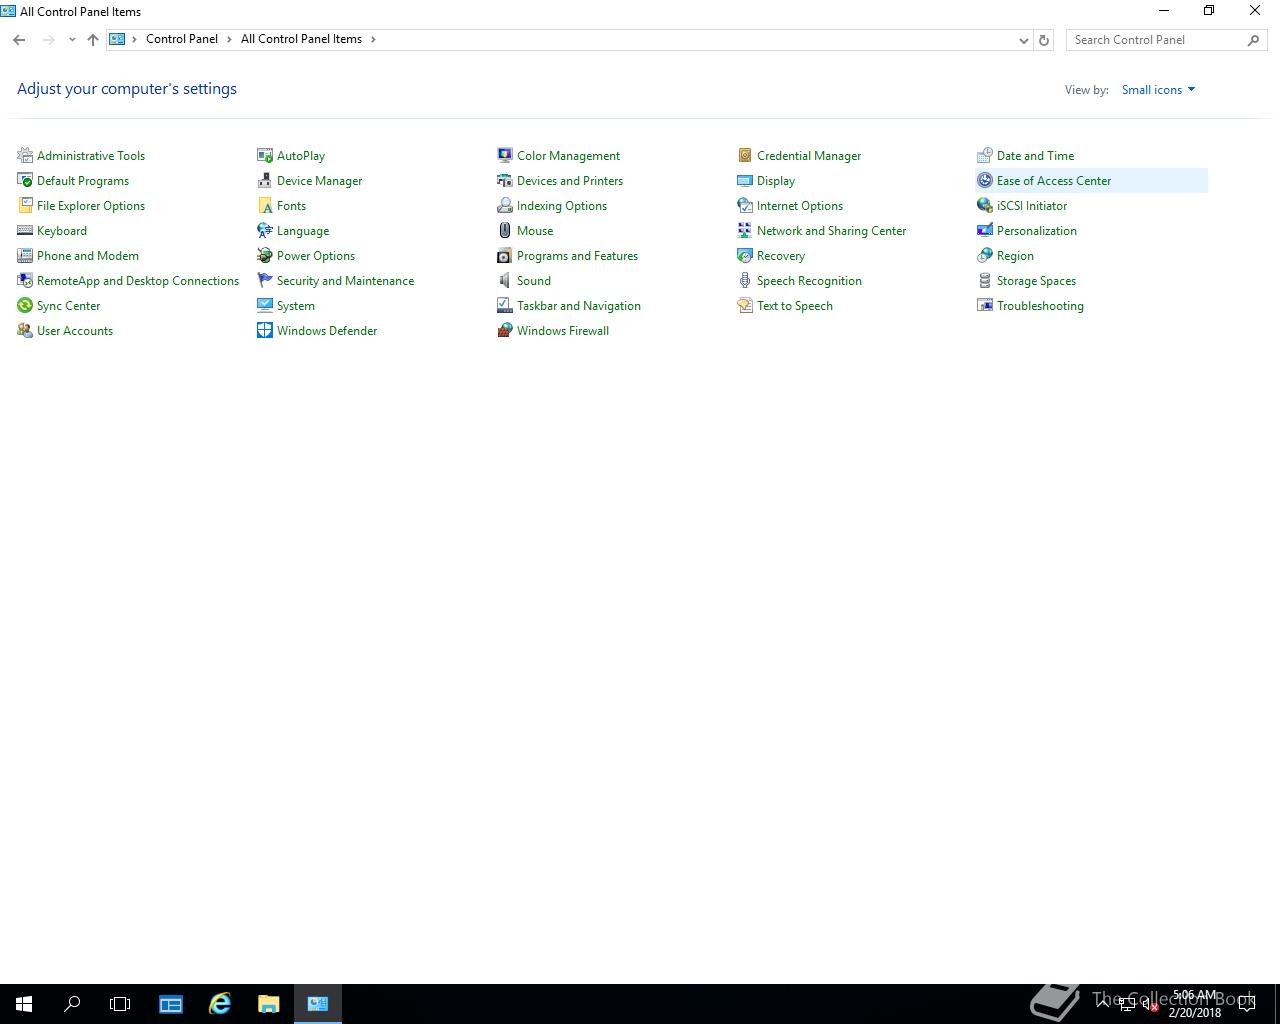Image resolution: width=1280 pixels, height=1024 pixels.
Task: Open the File Explorer Options icon
Action: tap(25, 205)
